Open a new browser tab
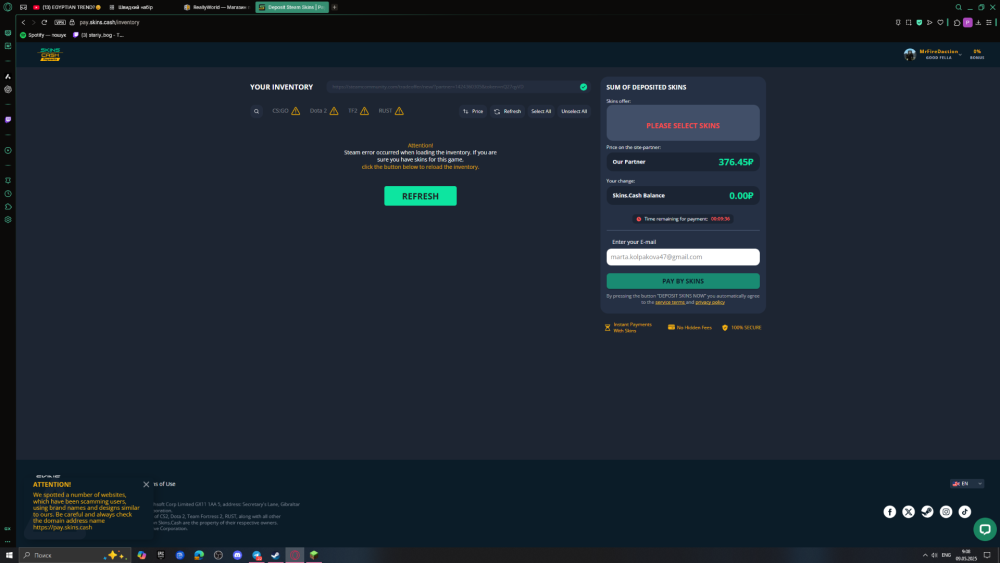The image size is (1000, 563). click(x=334, y=7)
